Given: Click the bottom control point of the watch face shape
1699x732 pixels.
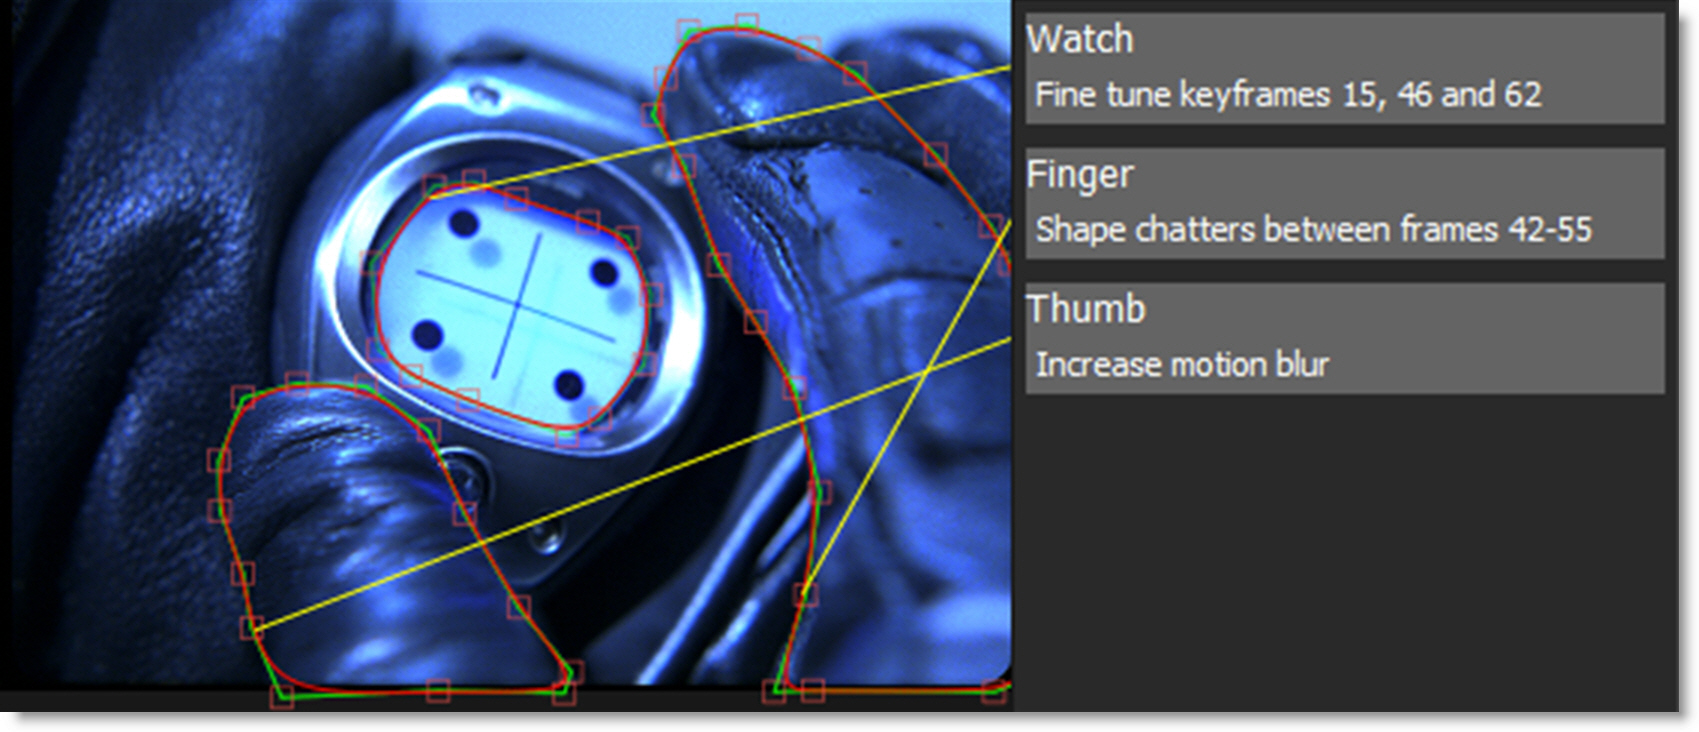Looking at the screenshot, I should pyautogui.click(x=566, y=436).
